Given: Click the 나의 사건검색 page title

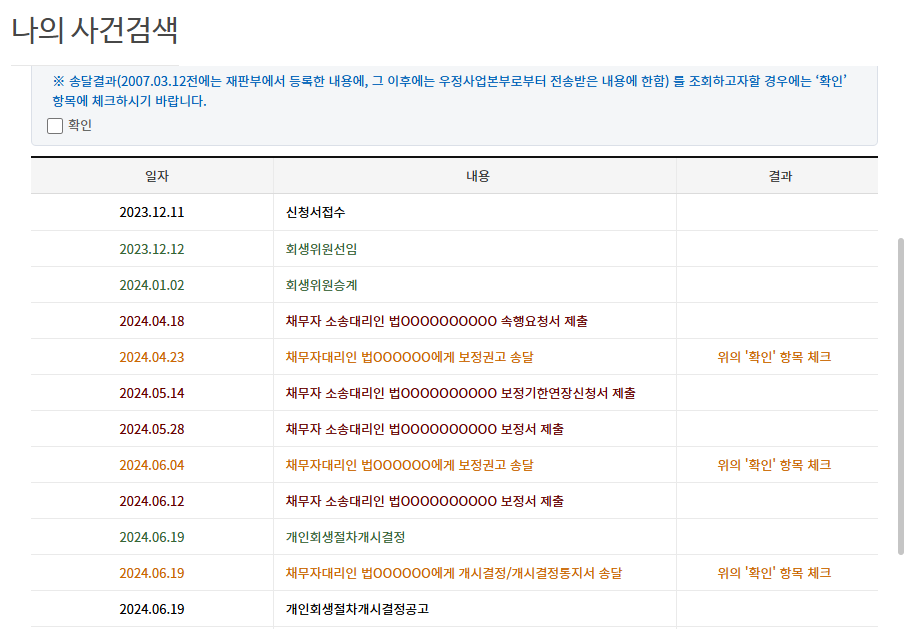Looking at the screenshot, I should point(95,30).
